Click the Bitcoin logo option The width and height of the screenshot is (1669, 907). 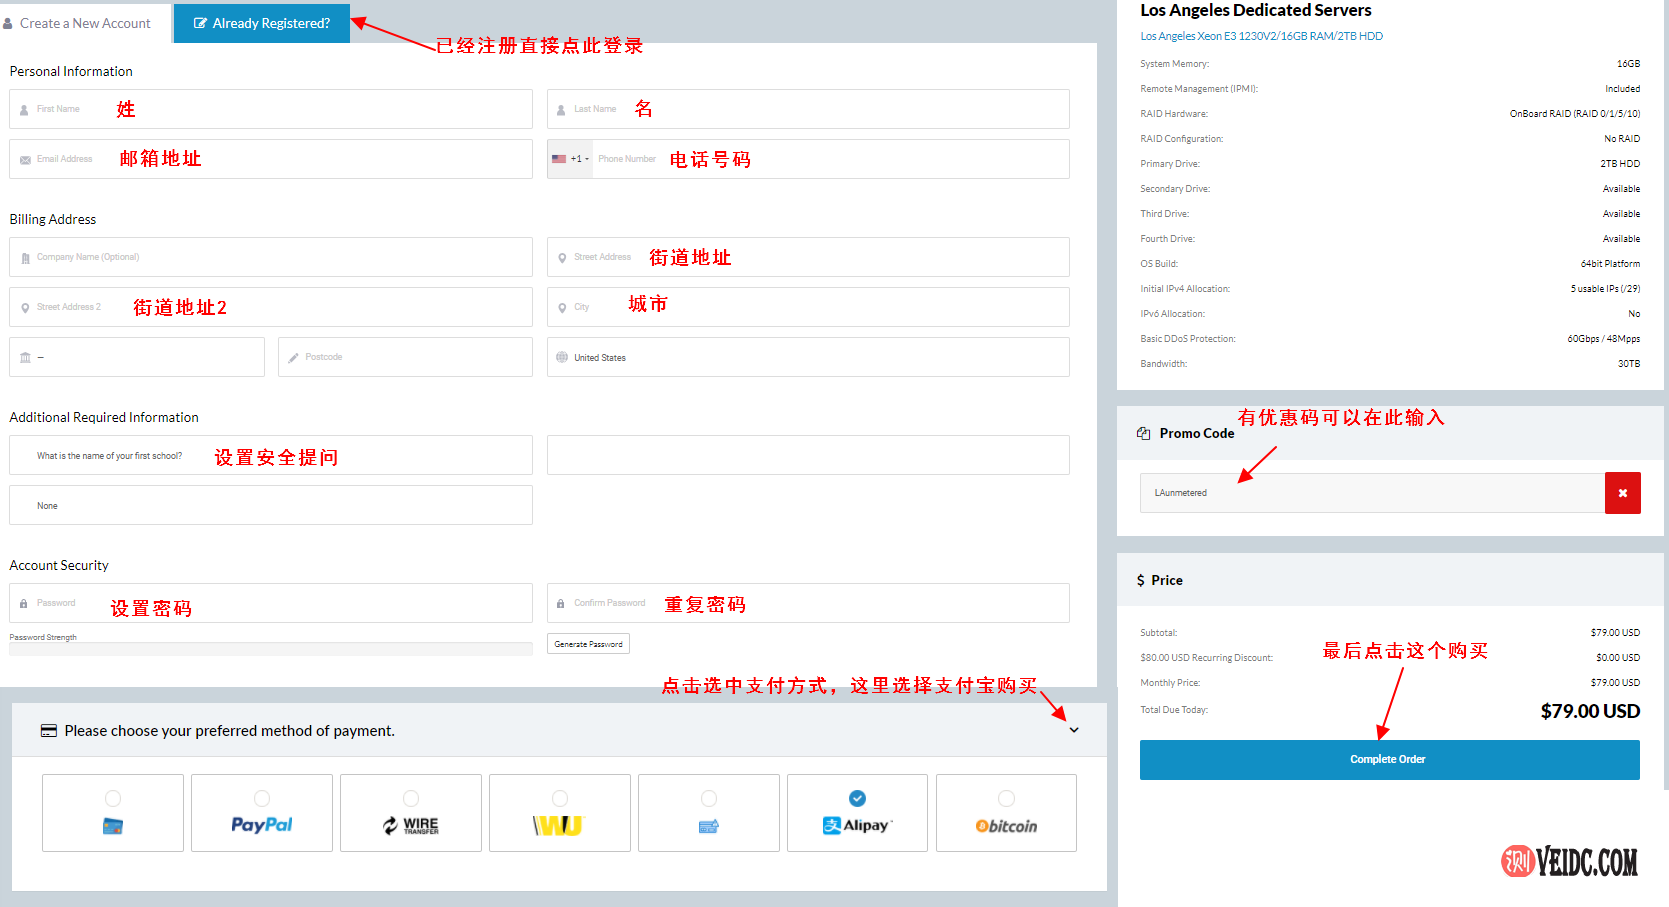(1006, 826)
